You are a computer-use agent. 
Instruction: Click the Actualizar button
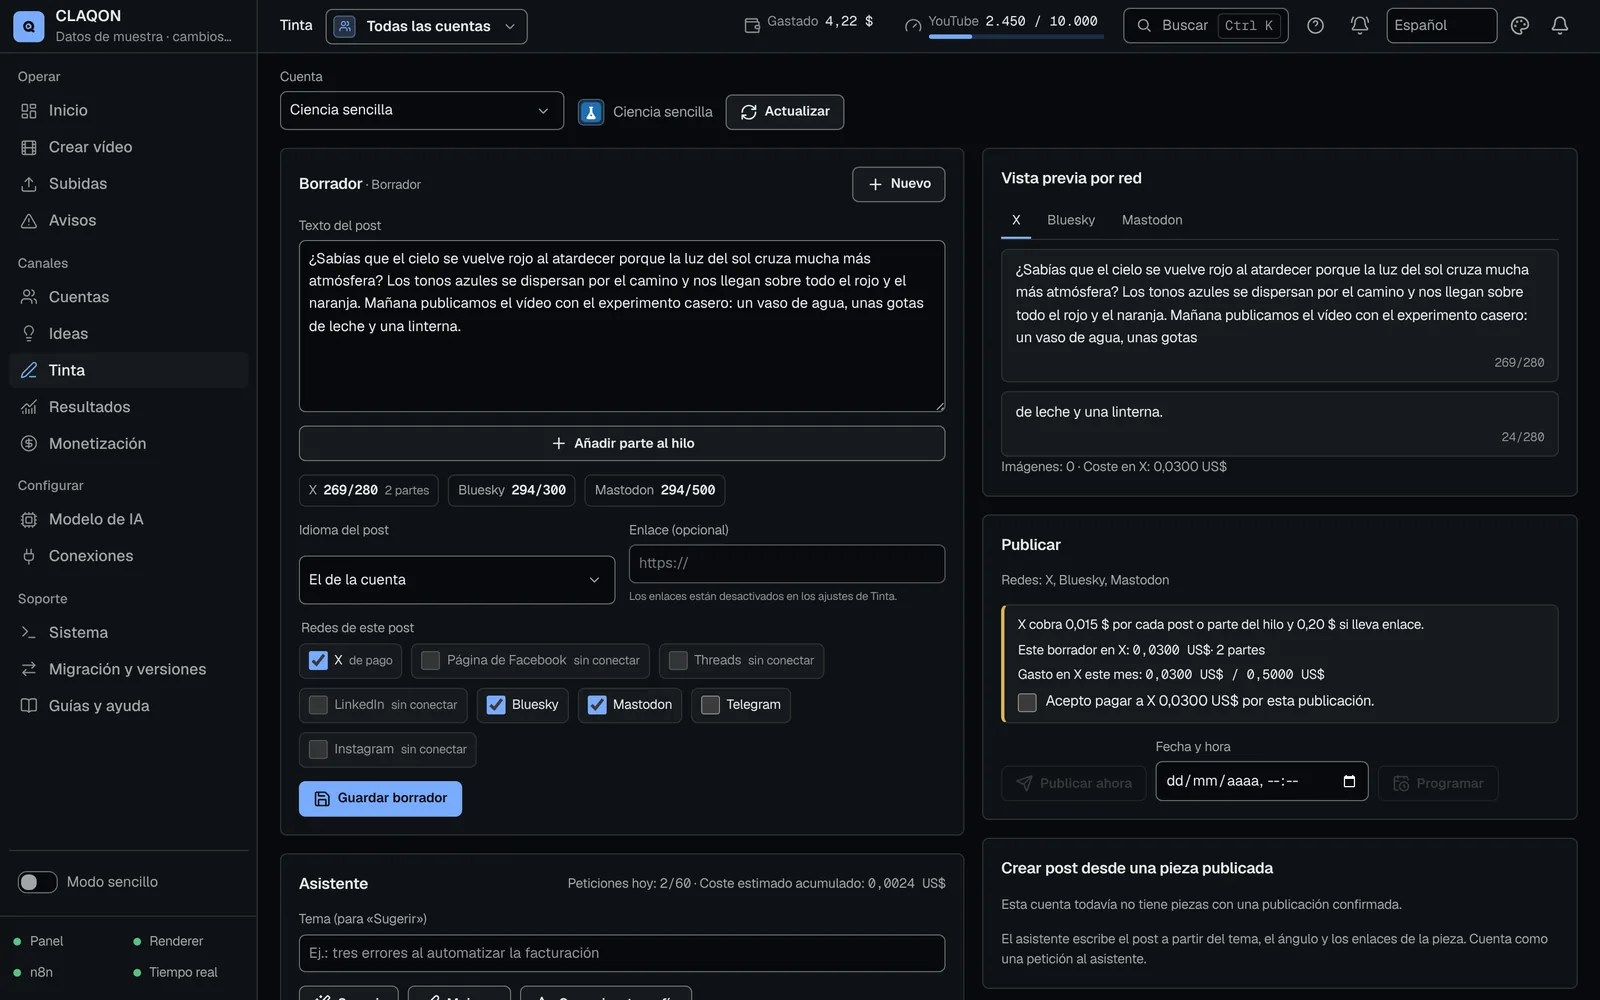pos(785,112)
